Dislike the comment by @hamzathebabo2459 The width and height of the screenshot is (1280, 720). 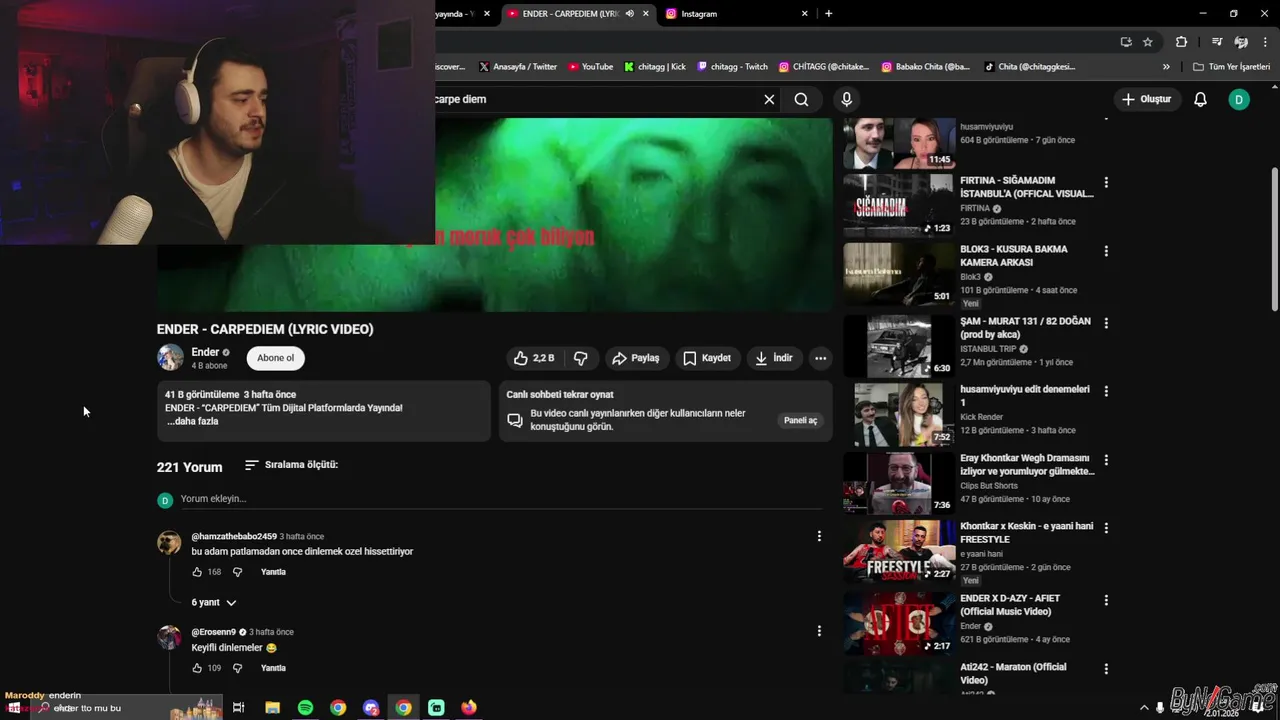pos(237,572)
